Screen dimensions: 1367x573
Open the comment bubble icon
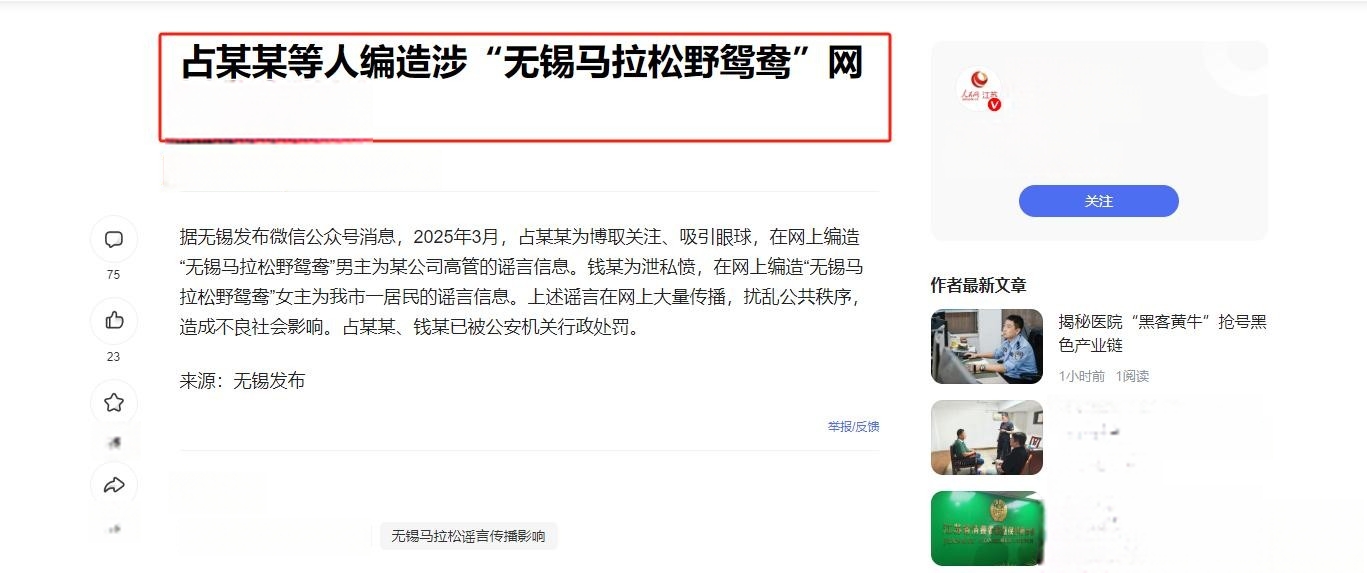tap(114, 239)
